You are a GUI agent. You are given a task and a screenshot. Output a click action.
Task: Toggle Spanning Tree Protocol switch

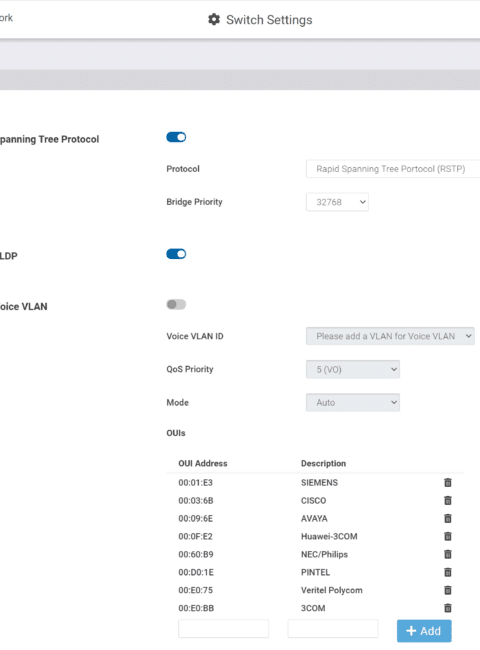click(x=176, y=137)
